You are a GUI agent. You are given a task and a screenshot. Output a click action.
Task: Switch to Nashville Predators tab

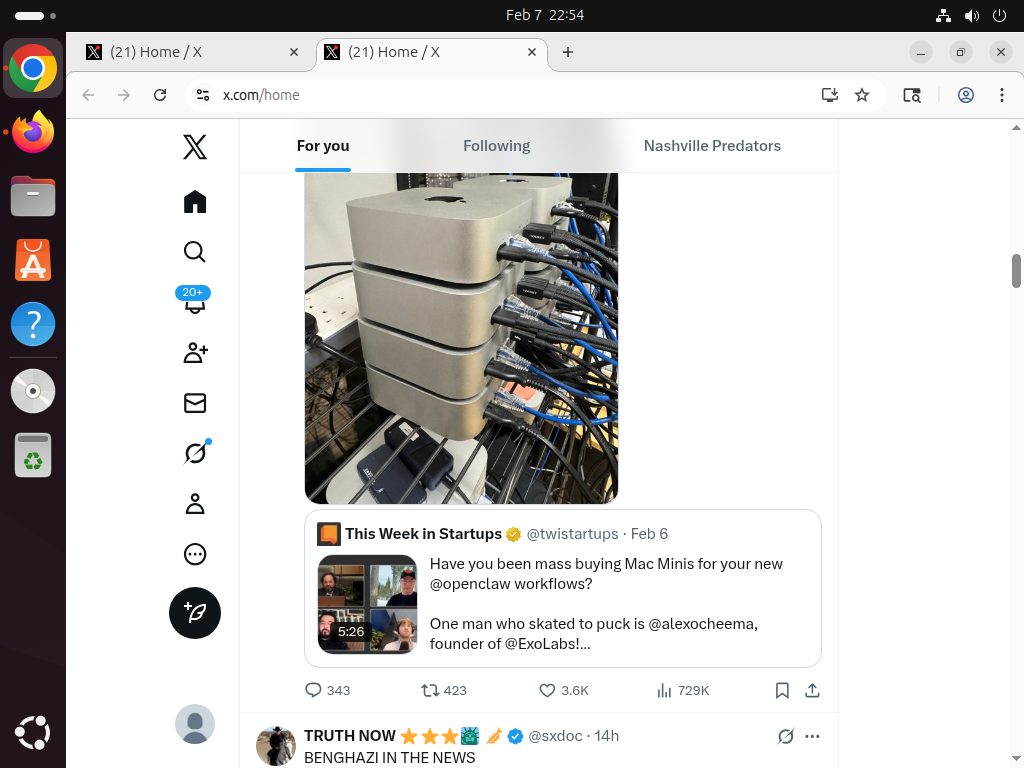(x=712, y=146)
